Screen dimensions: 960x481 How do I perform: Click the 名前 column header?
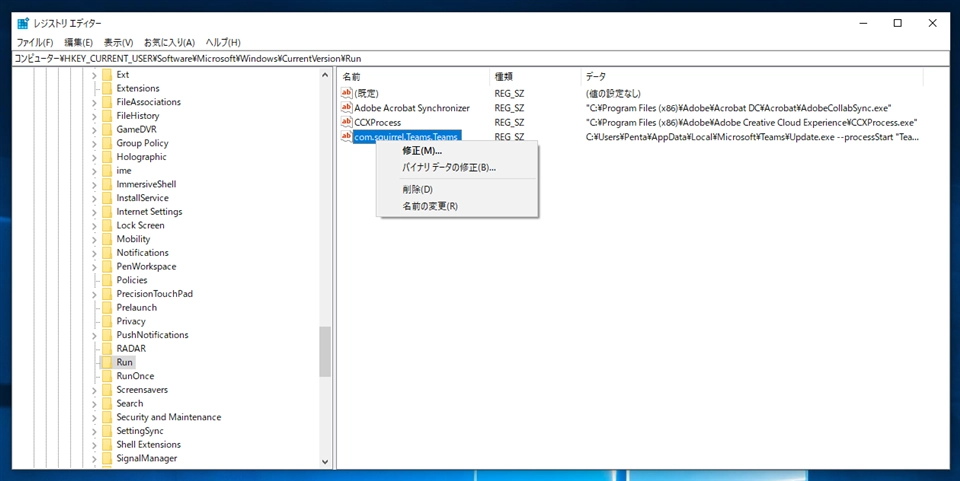tap(414, 77)
